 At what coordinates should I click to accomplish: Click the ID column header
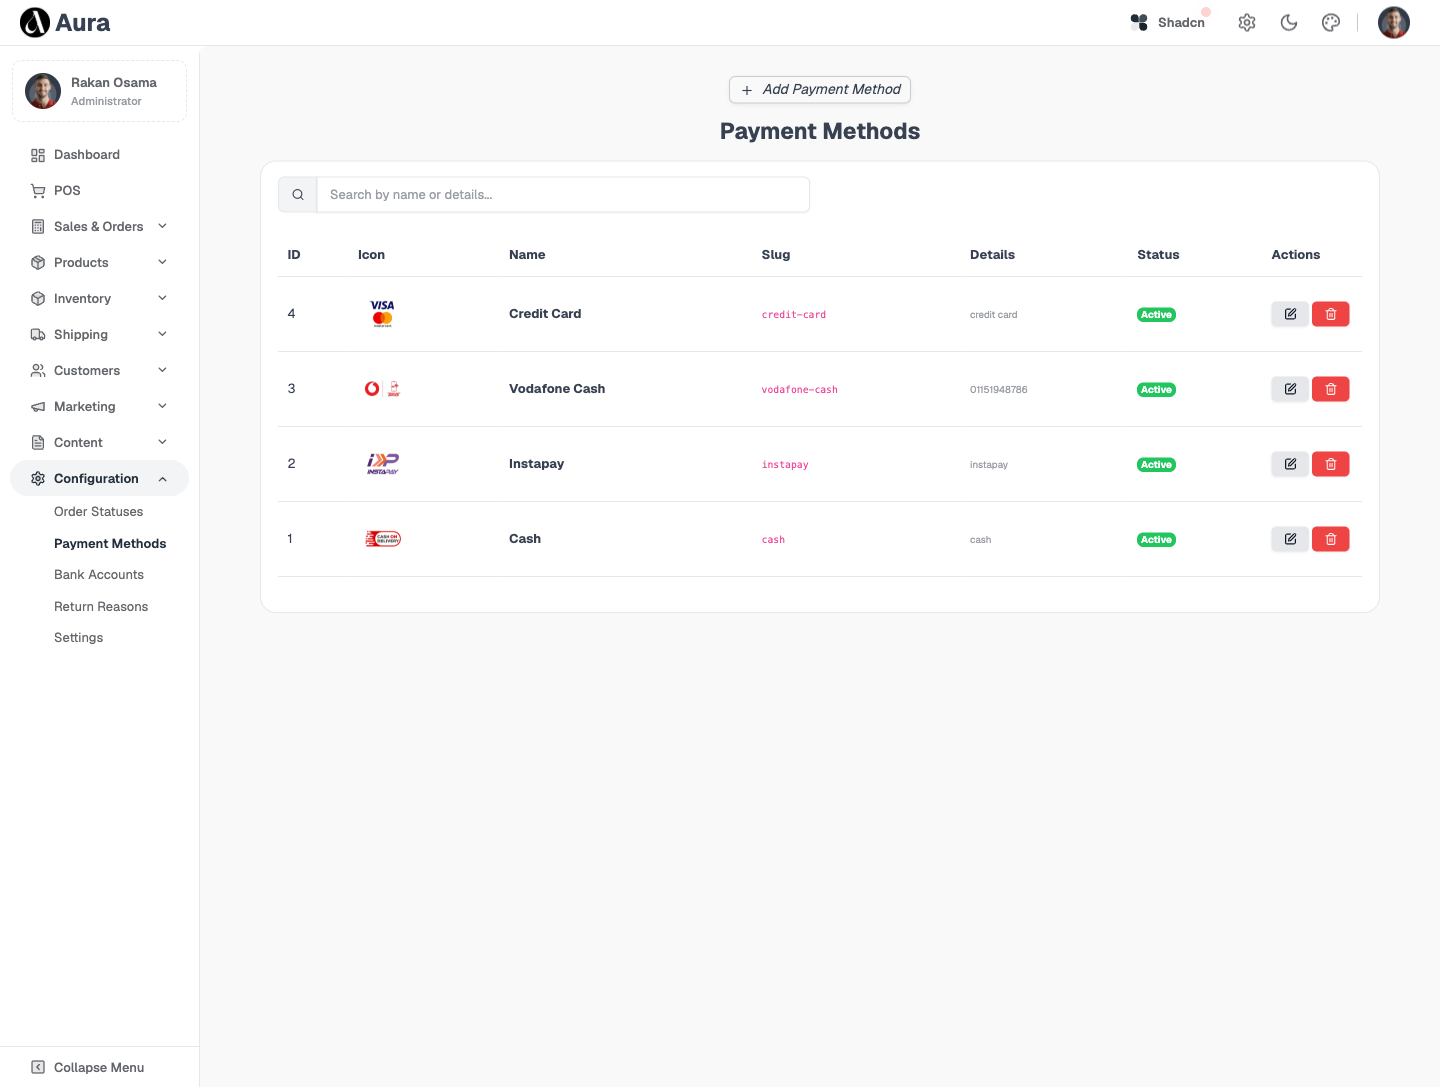[x=294, y=255]
